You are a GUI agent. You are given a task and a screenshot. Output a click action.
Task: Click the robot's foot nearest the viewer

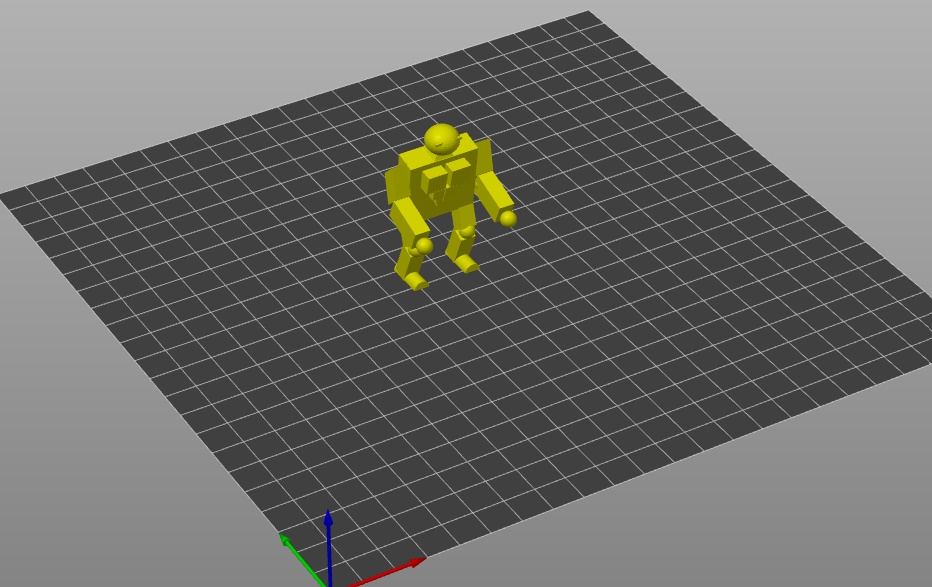pos(416,282)
